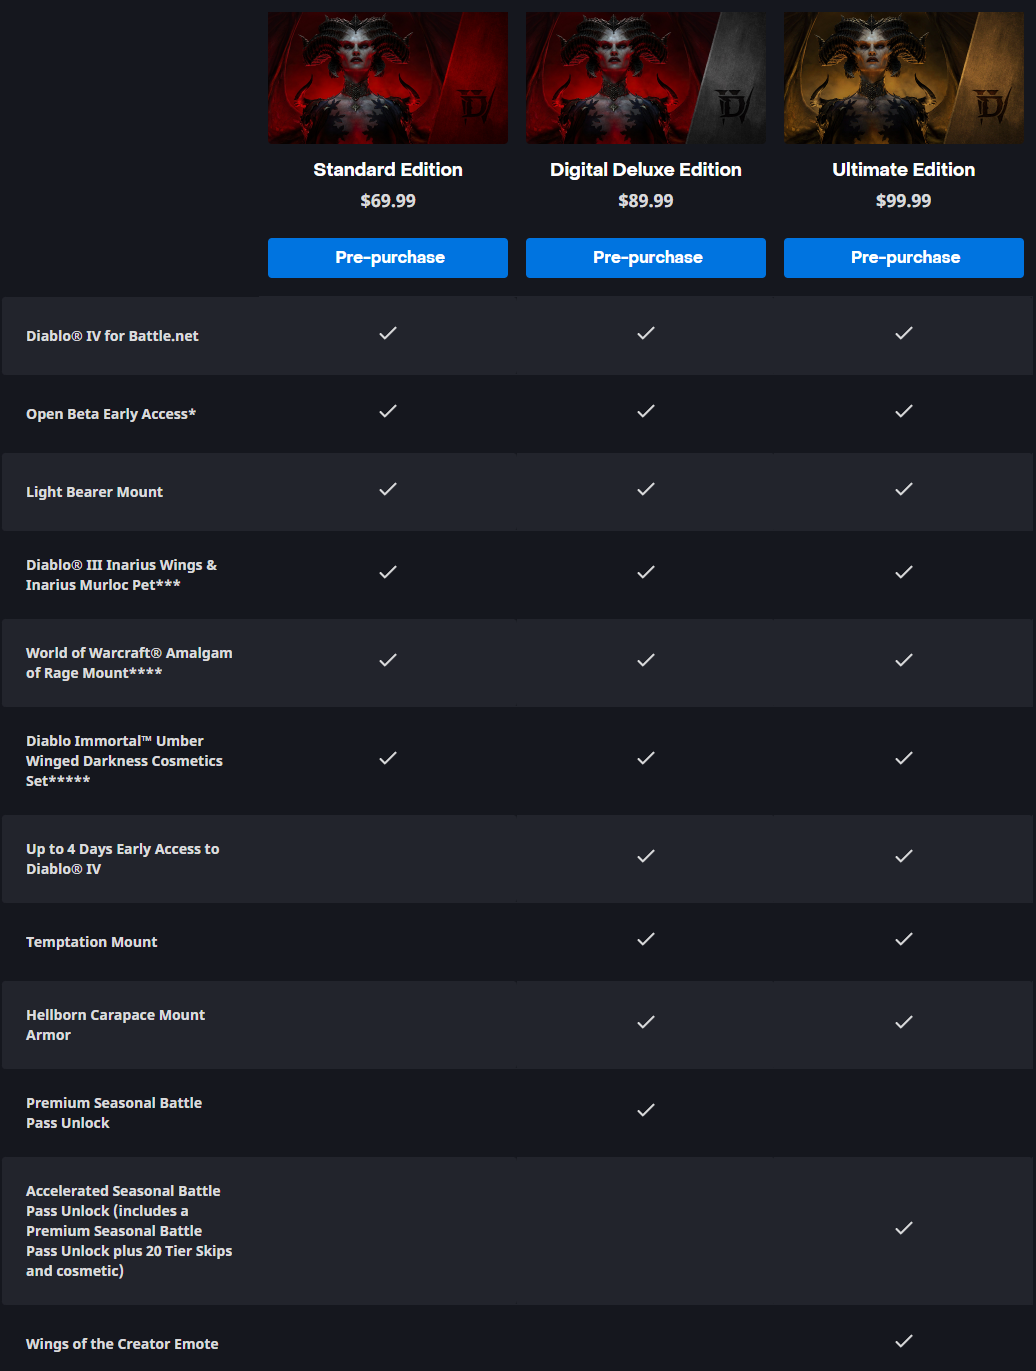
Task: Click the Accelerated Seasonal Battle Pass Unlock label
Action: 129,1231
